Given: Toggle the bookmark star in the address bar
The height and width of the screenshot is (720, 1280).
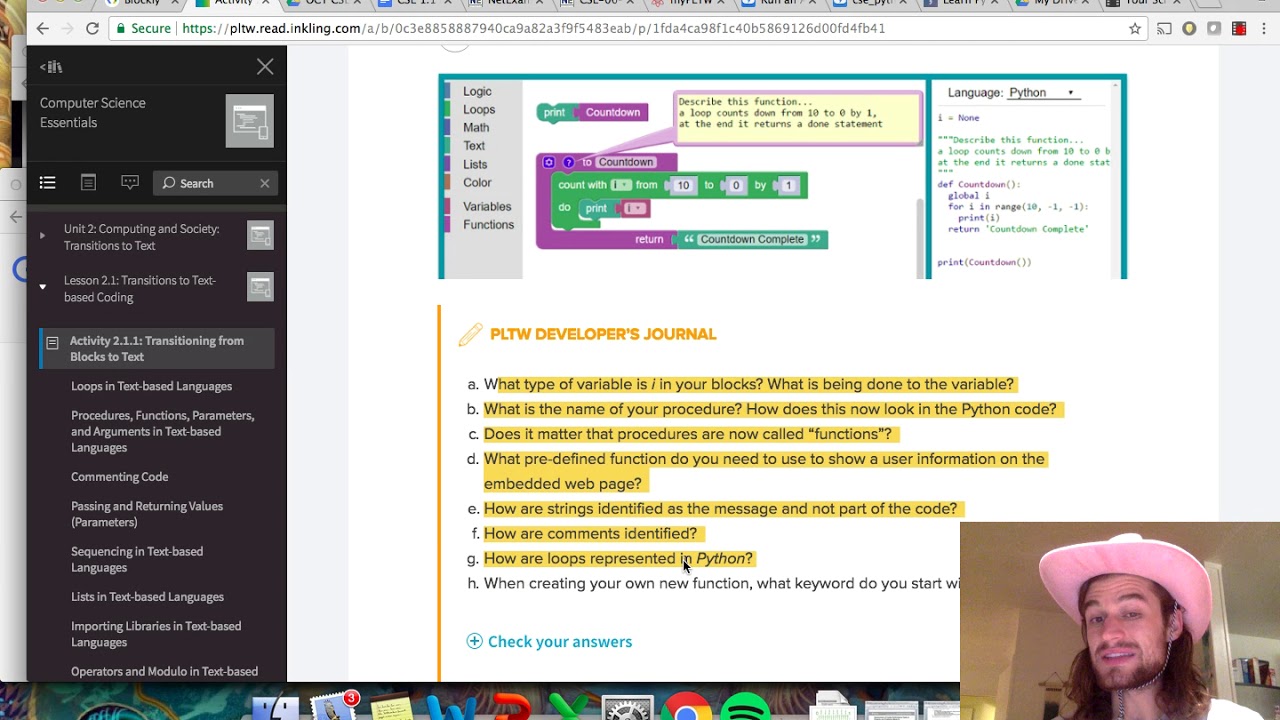Looking at the screenshot, I should pos(1135,28).
